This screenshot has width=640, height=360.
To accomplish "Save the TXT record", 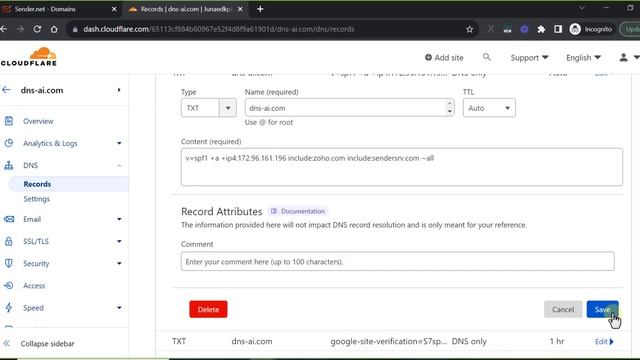I will [x=602, y=309].
